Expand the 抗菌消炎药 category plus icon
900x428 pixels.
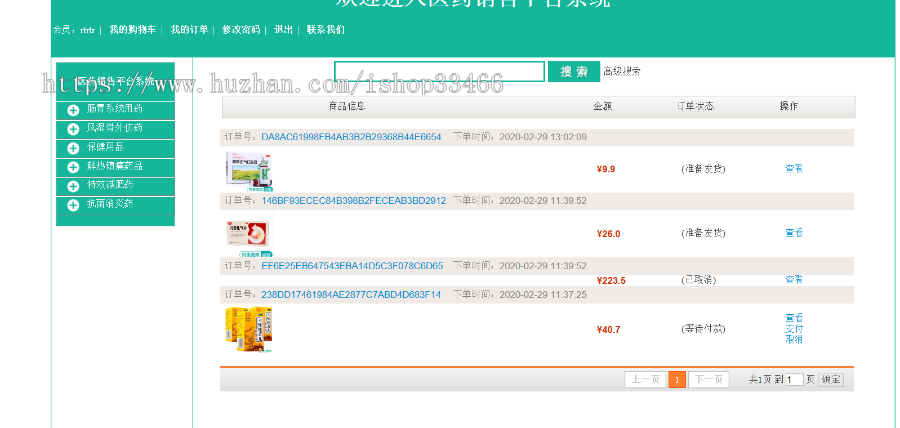click(73, 205)
